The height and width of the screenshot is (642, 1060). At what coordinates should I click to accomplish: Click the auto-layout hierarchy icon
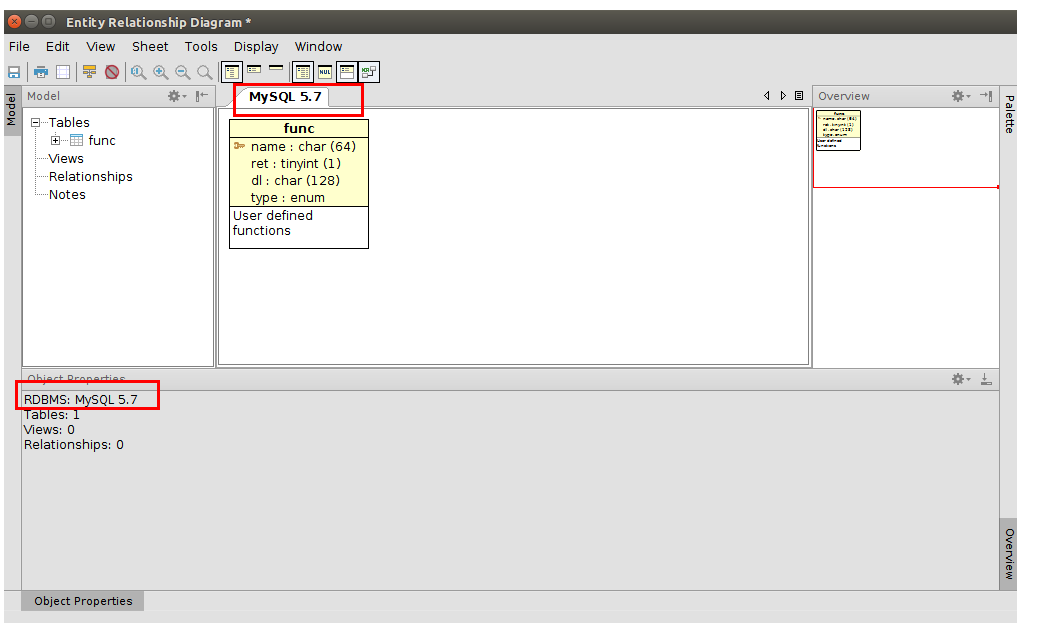[89, 72]
